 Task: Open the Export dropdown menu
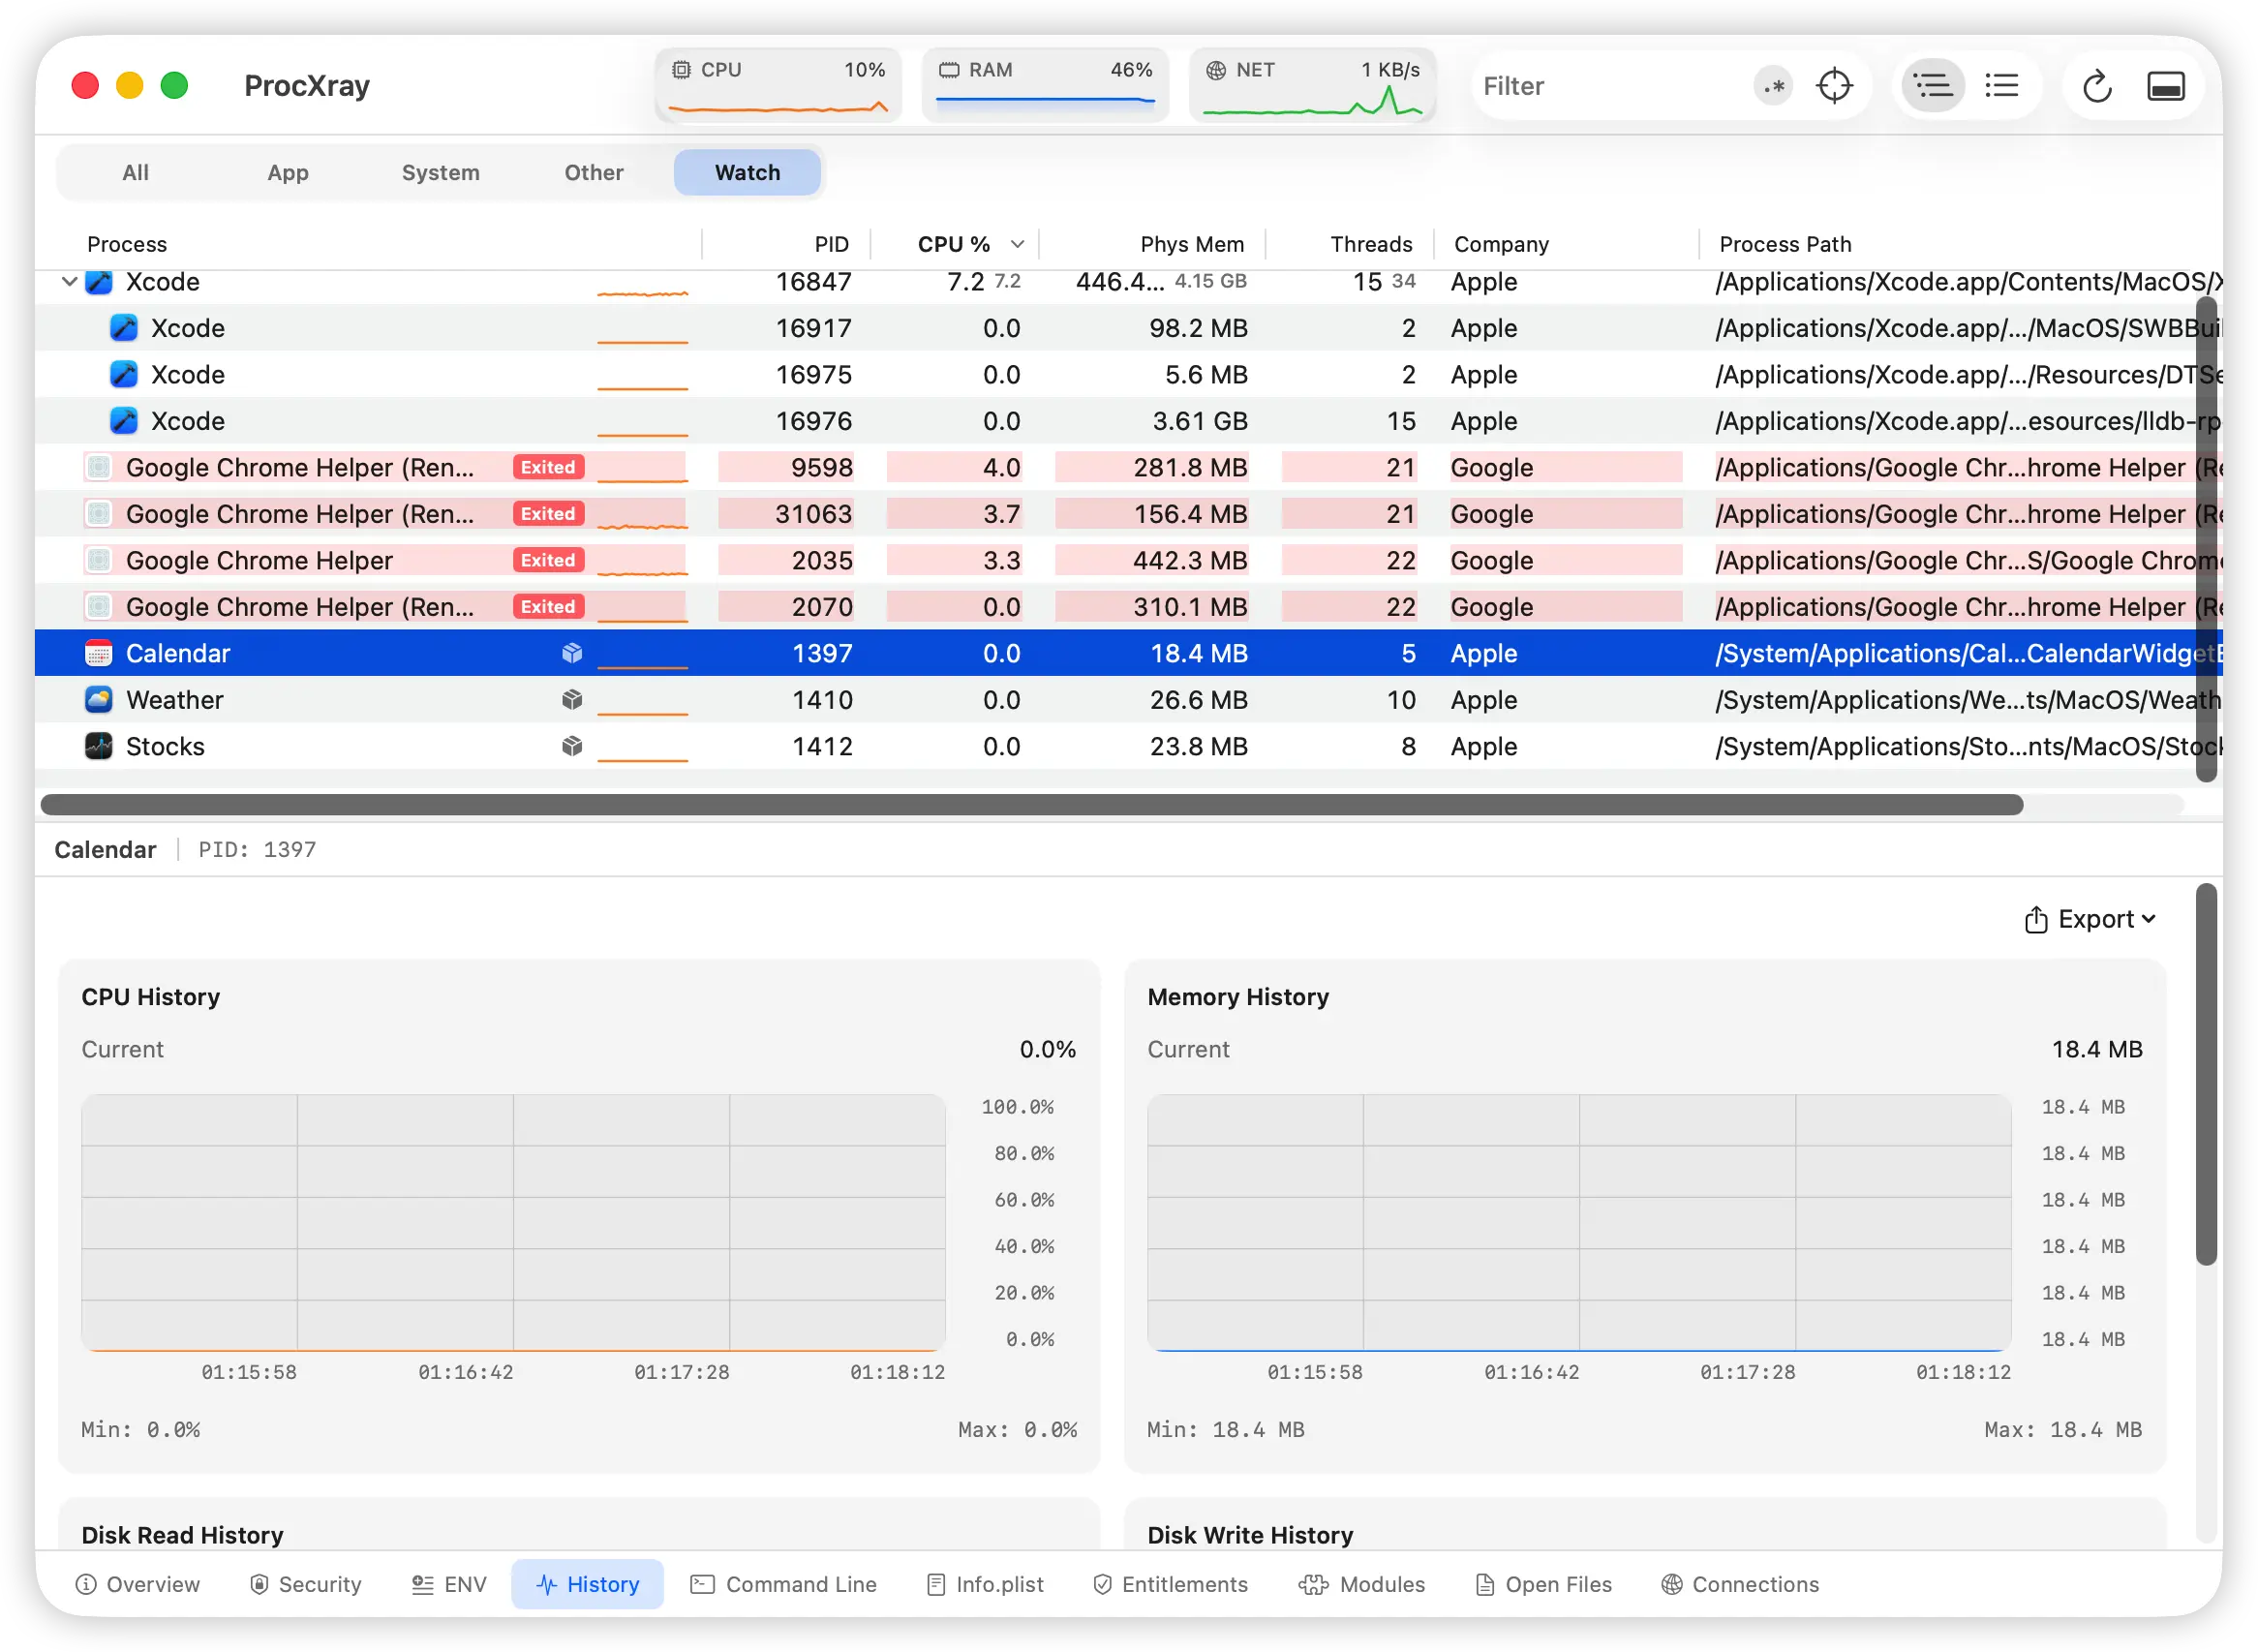pos(2090,919)
